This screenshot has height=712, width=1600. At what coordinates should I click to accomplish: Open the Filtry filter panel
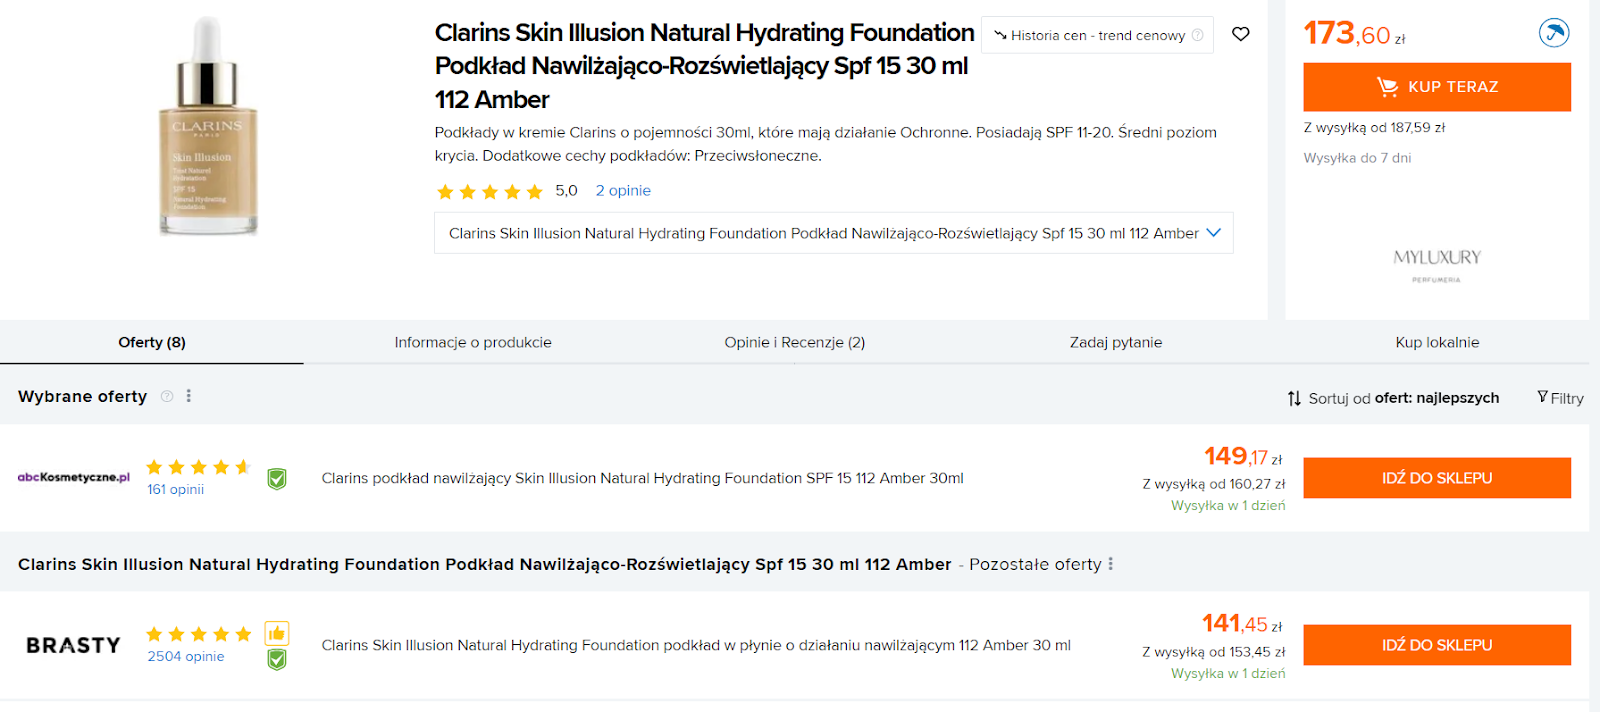pos(1560,398)
